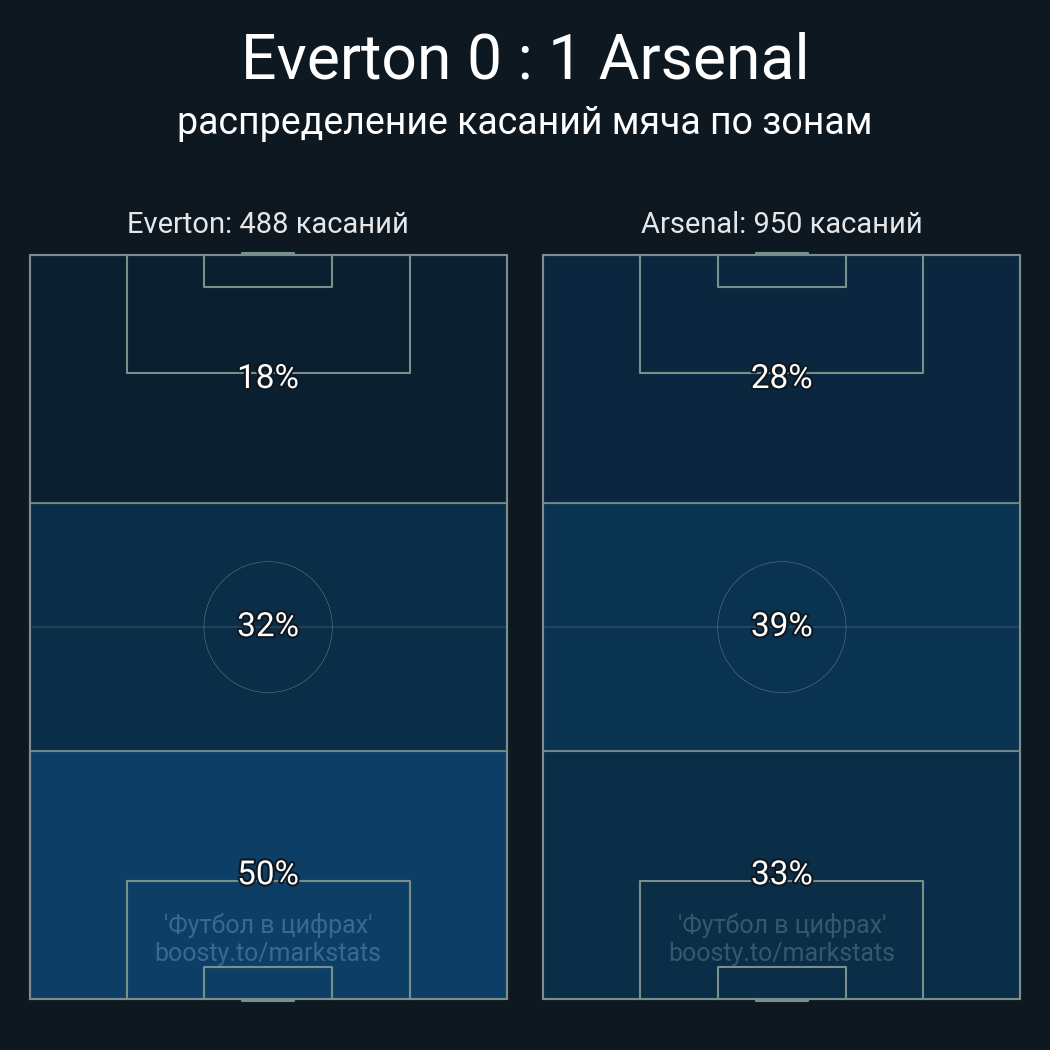
Task: Click the top goal area on Arsenal pitch
Action: pos(781,271)
